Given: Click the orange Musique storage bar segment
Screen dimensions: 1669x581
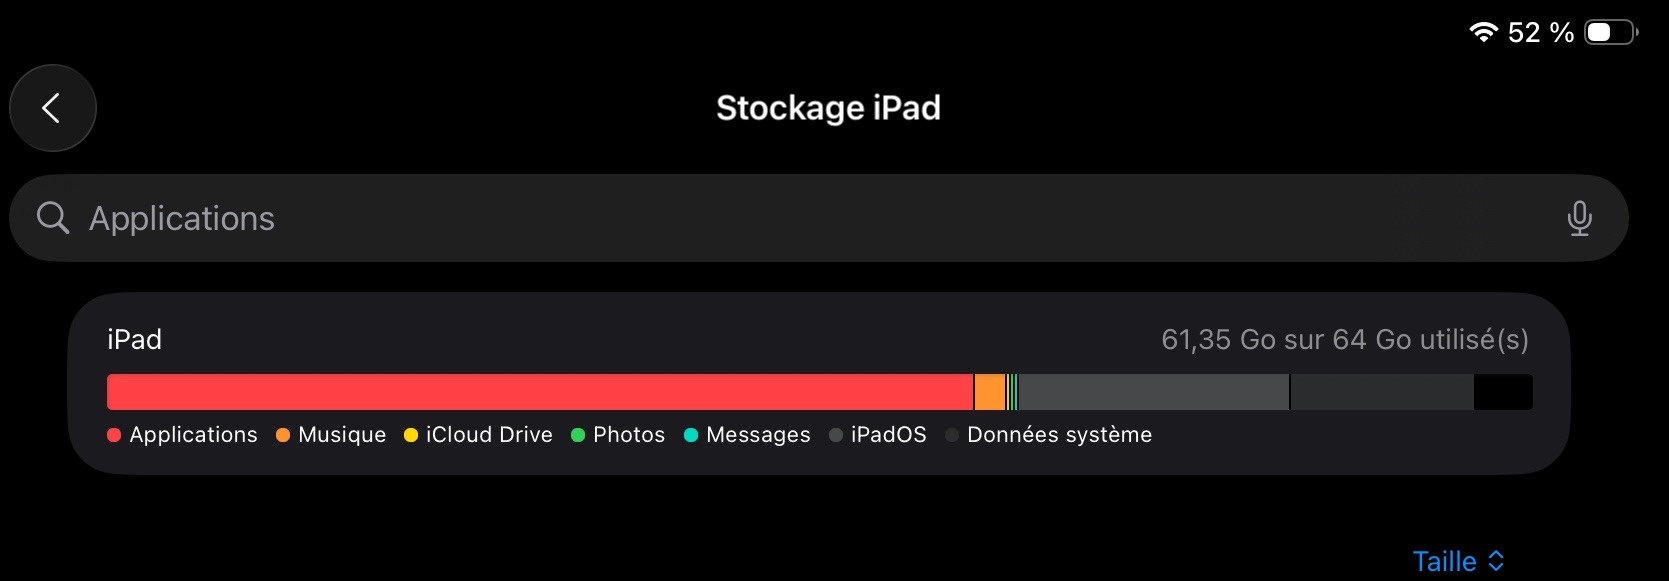Looking at the screenshot, I should tap(990, 392).
